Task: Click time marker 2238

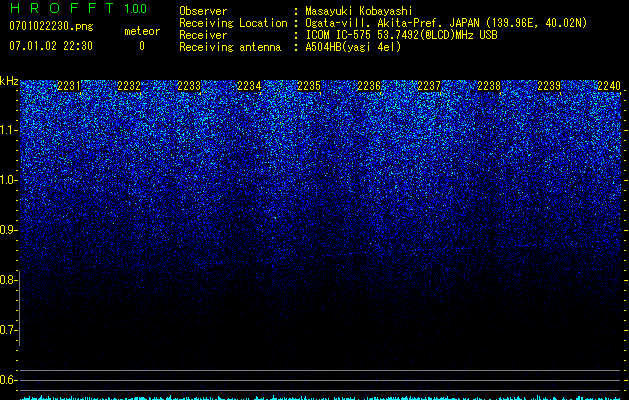Action: click(489, 86)
